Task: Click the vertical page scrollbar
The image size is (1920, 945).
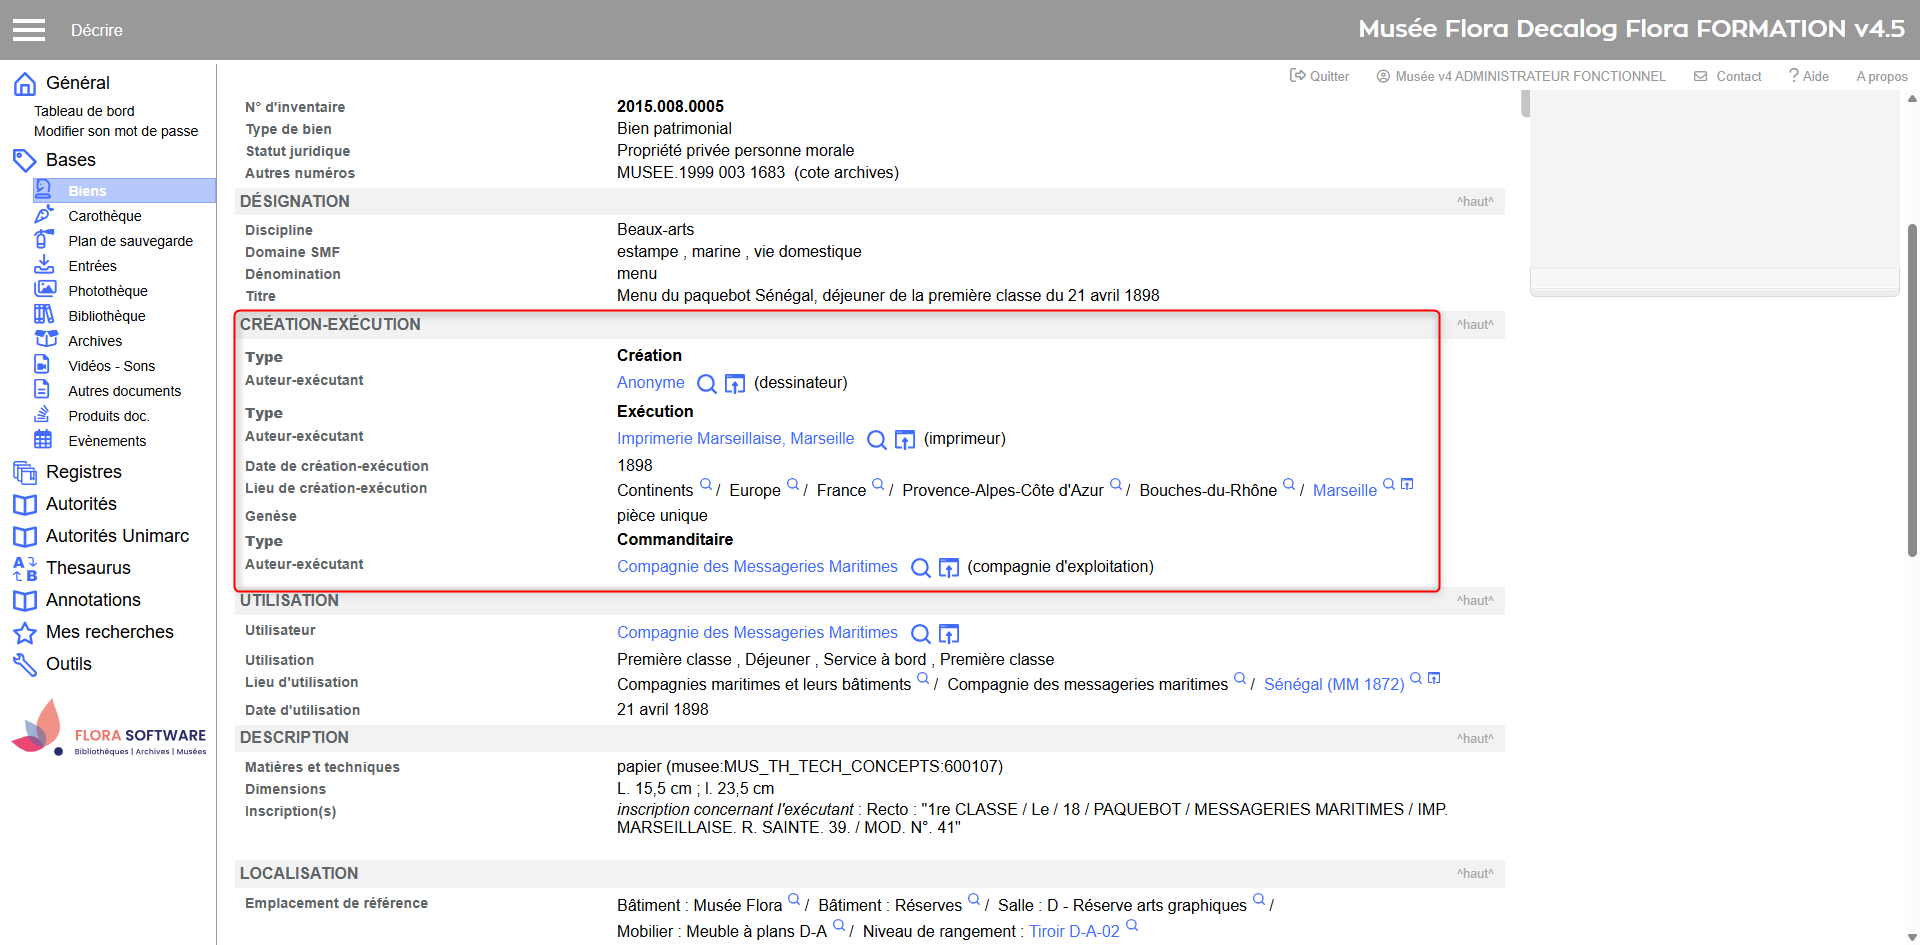Action: [x=1912, y=390]
